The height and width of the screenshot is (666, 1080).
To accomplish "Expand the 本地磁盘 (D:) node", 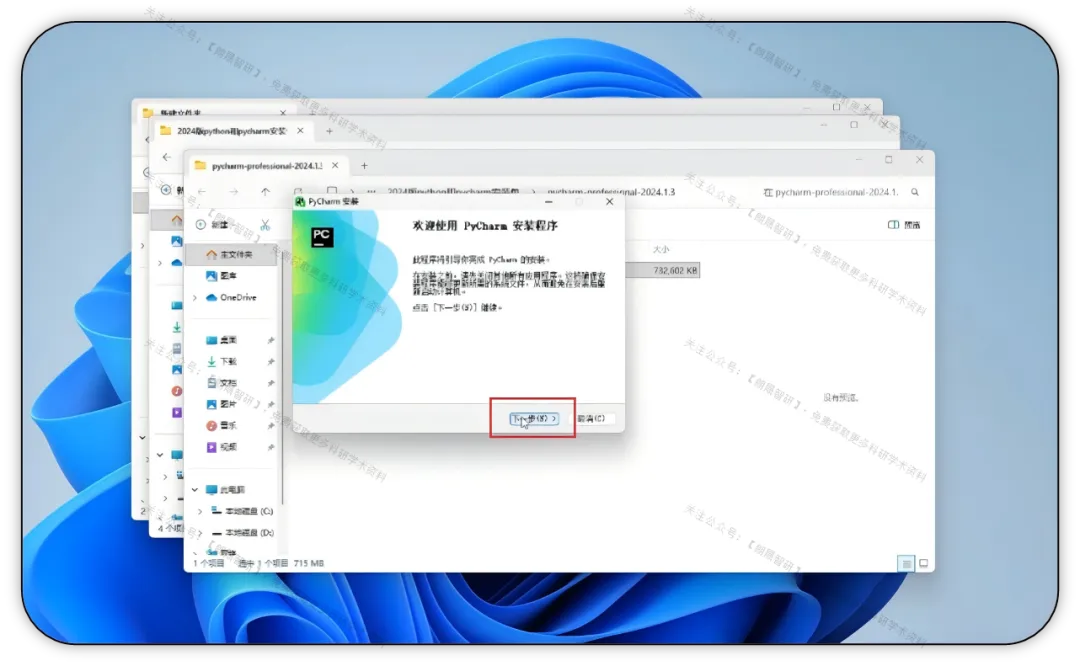I will point(200,533).
